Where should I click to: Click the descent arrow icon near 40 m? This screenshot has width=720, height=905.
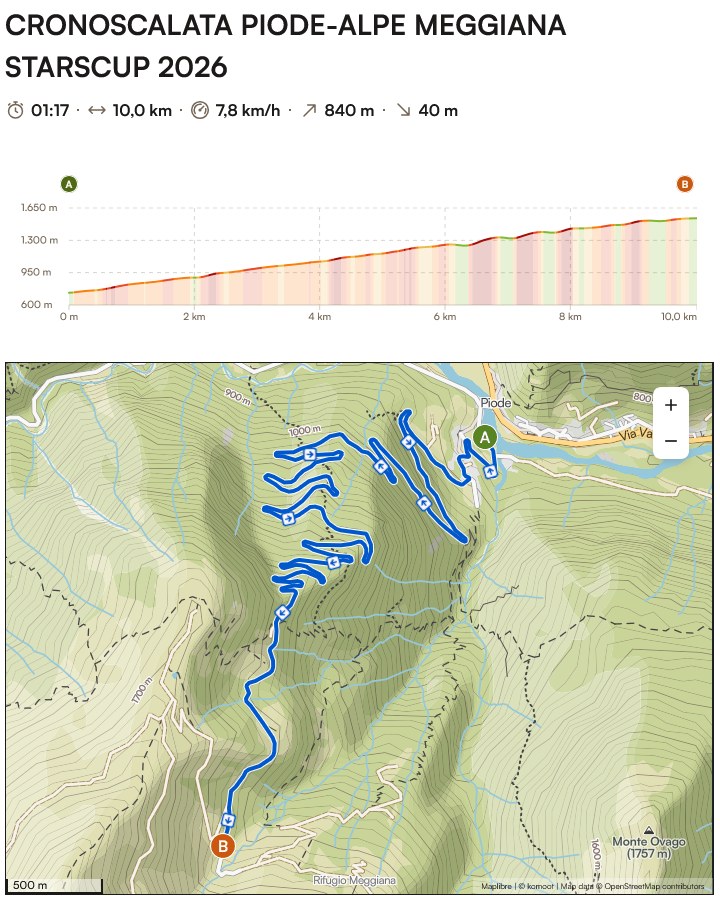(x=403, y=110)
